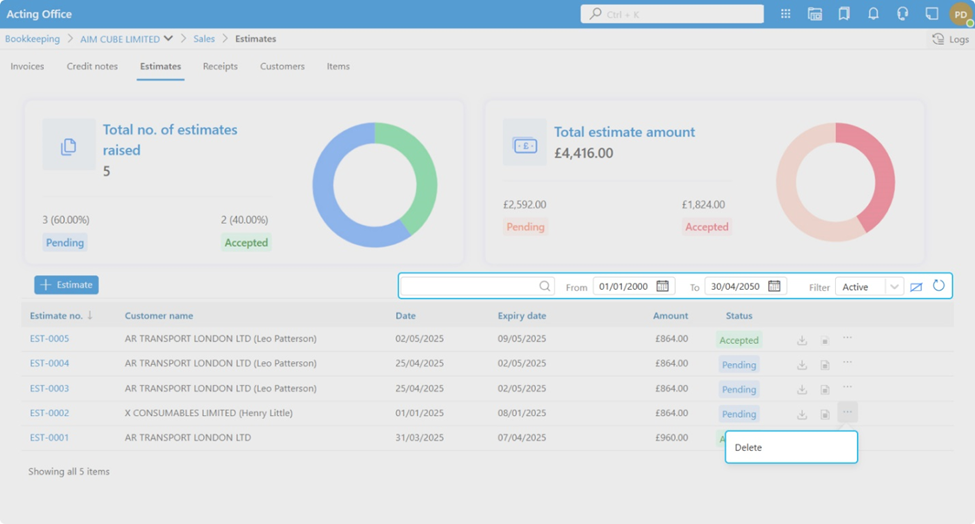Download estimate EST-0005
Screen dimensions: 975x524
[x=802, y=340]
